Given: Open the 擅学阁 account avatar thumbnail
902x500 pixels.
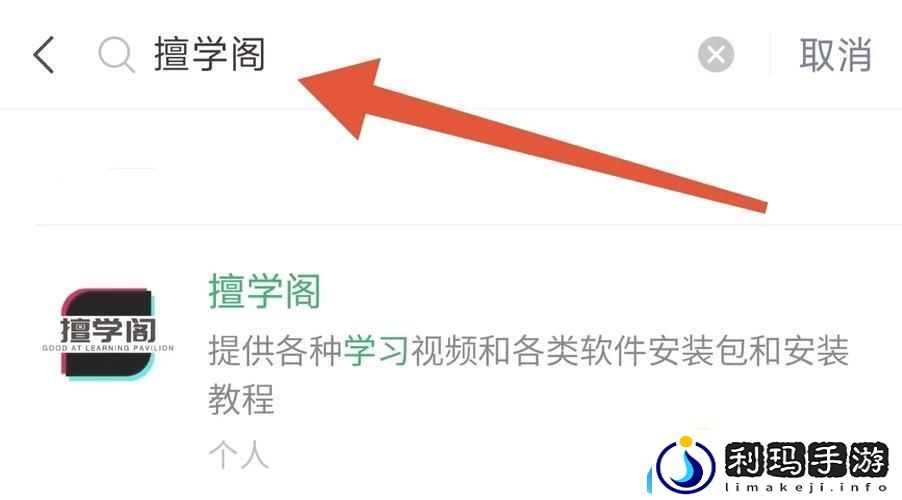Looking at the screenshot, I should point(108,334).
